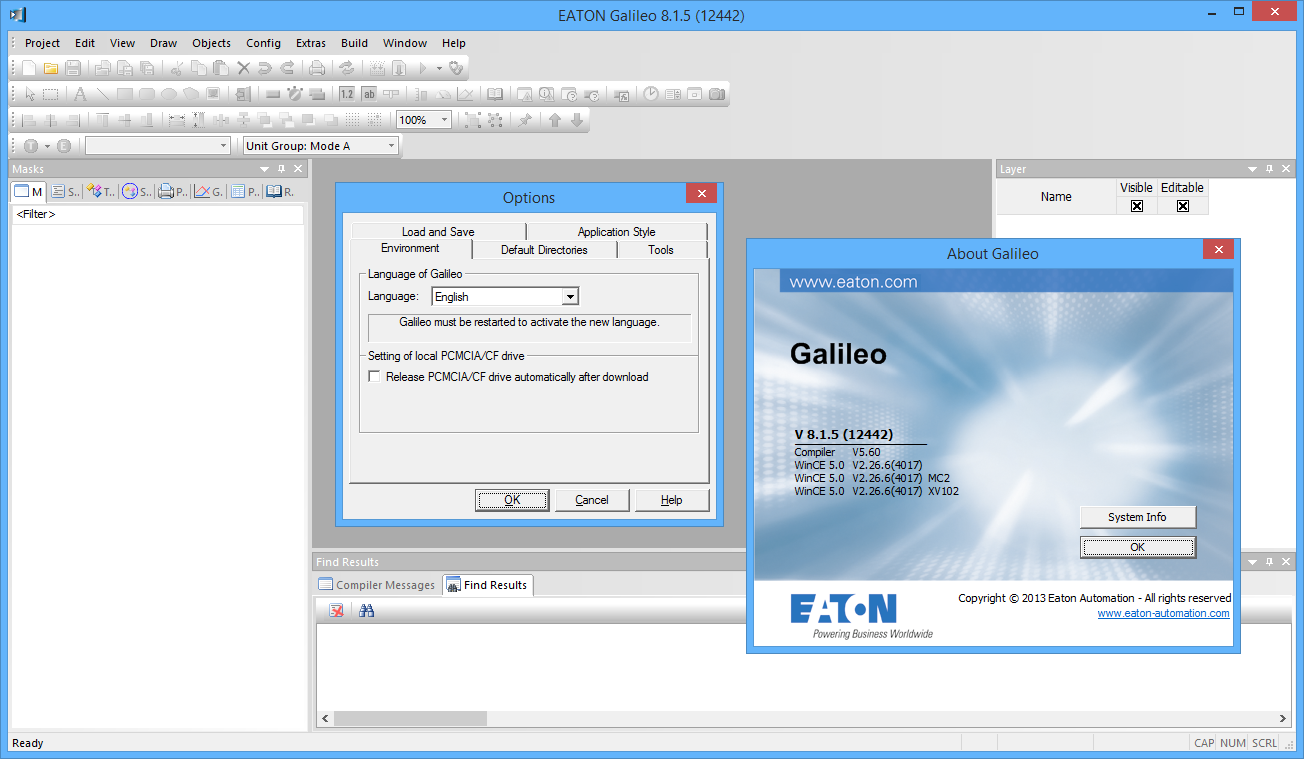Open the Masks panel options arrow
The image size is (1304, 759).
click(x=264, y=169)
